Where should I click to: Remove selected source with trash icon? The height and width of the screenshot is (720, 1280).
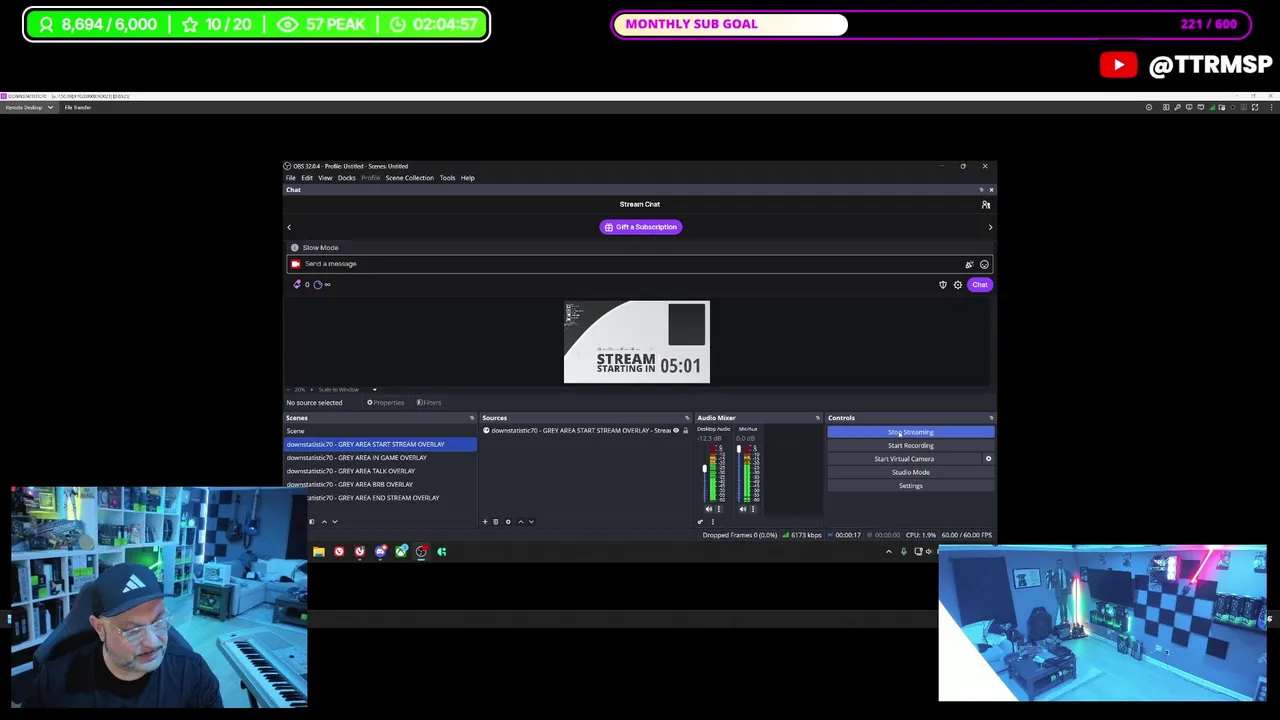coord(496,522)
